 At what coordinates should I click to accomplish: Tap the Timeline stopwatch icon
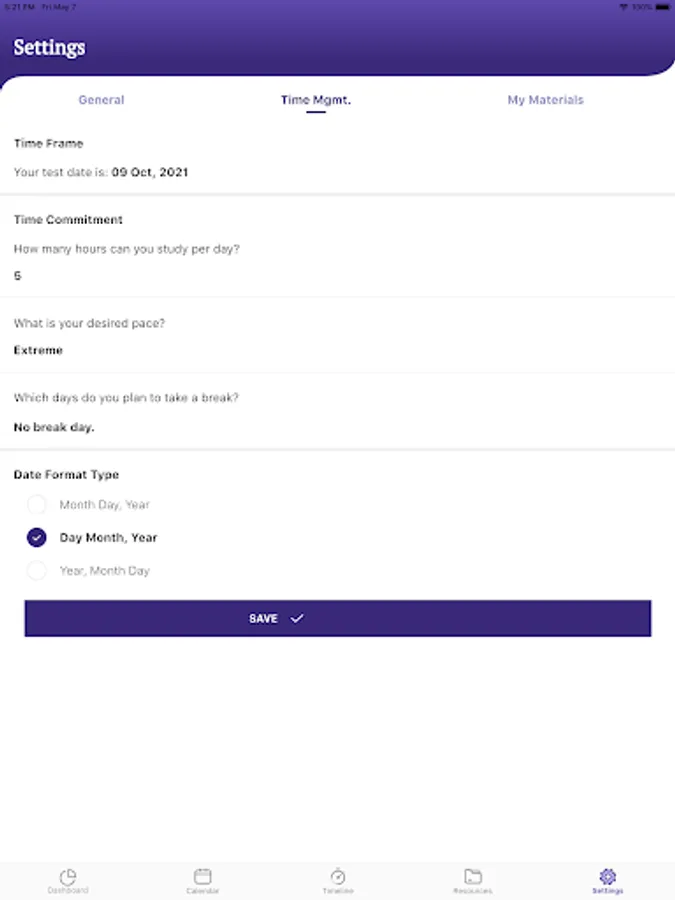click(x=337, y=876)
